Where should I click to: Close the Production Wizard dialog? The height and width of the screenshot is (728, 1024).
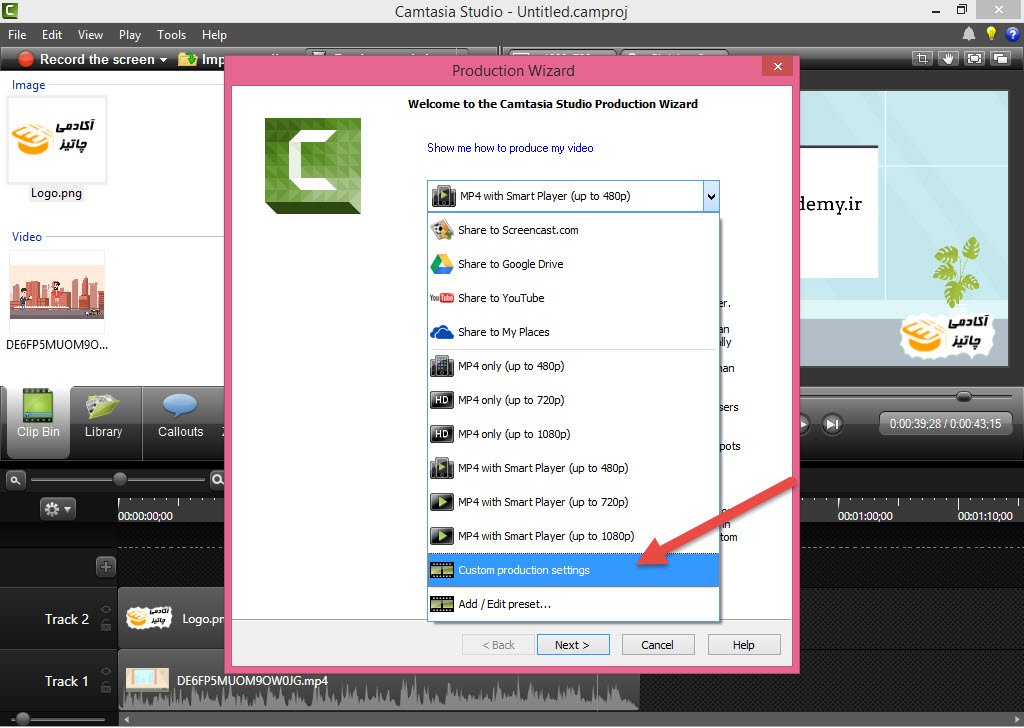[x=777, y=67]
